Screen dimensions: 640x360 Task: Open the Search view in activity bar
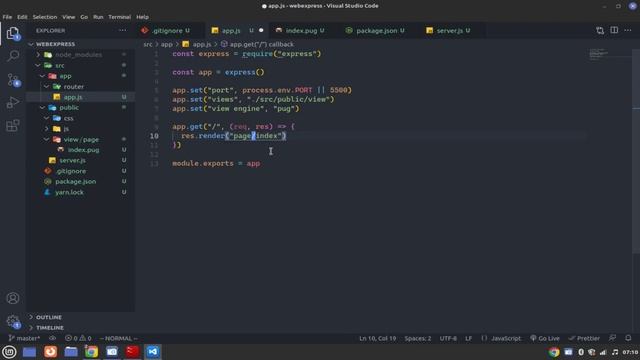coord(13,56)
